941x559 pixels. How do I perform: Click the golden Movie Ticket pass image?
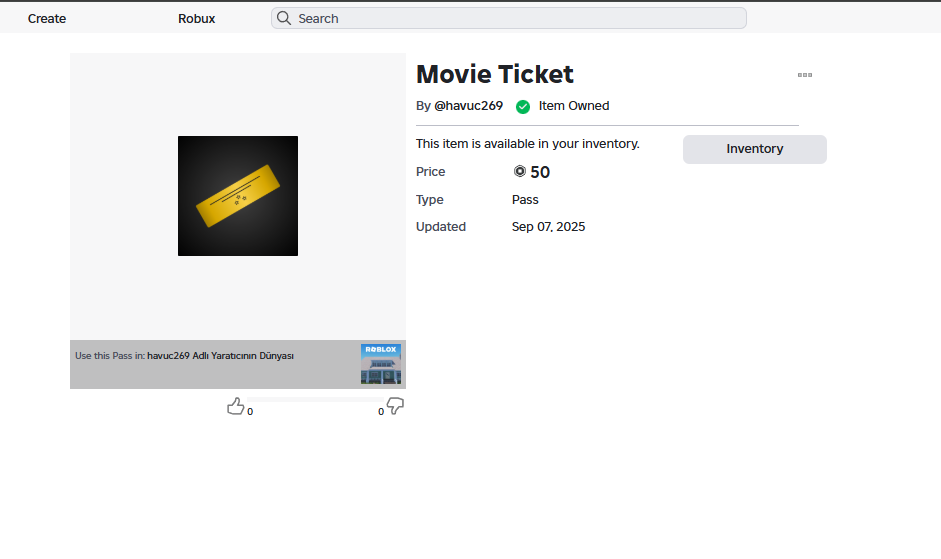pos(238,196)
